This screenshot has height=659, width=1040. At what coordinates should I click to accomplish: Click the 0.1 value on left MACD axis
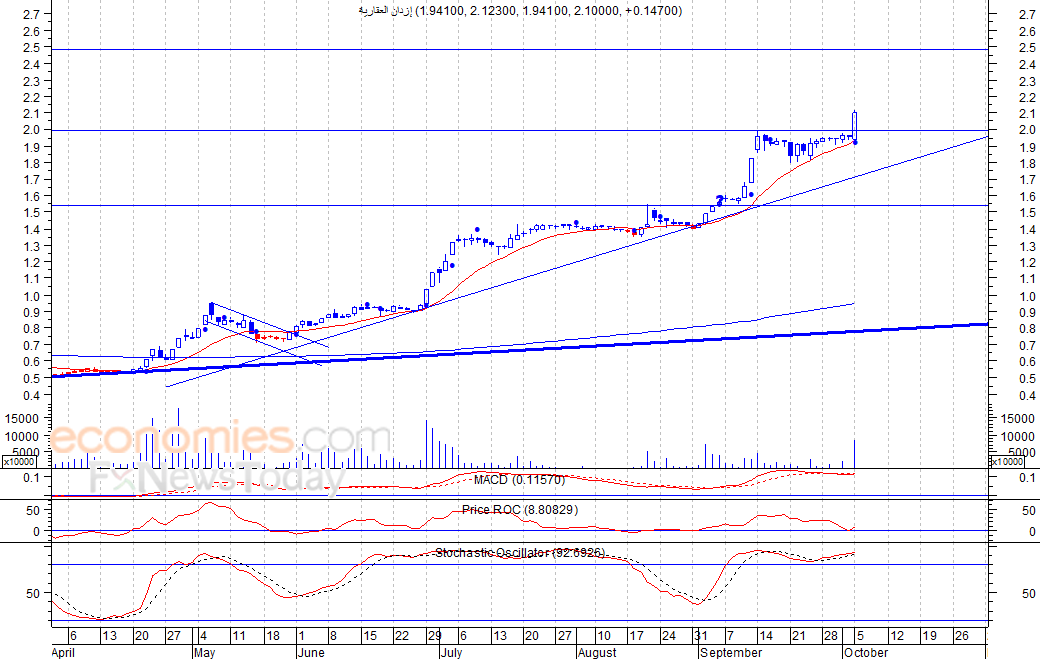coord(32,477)
